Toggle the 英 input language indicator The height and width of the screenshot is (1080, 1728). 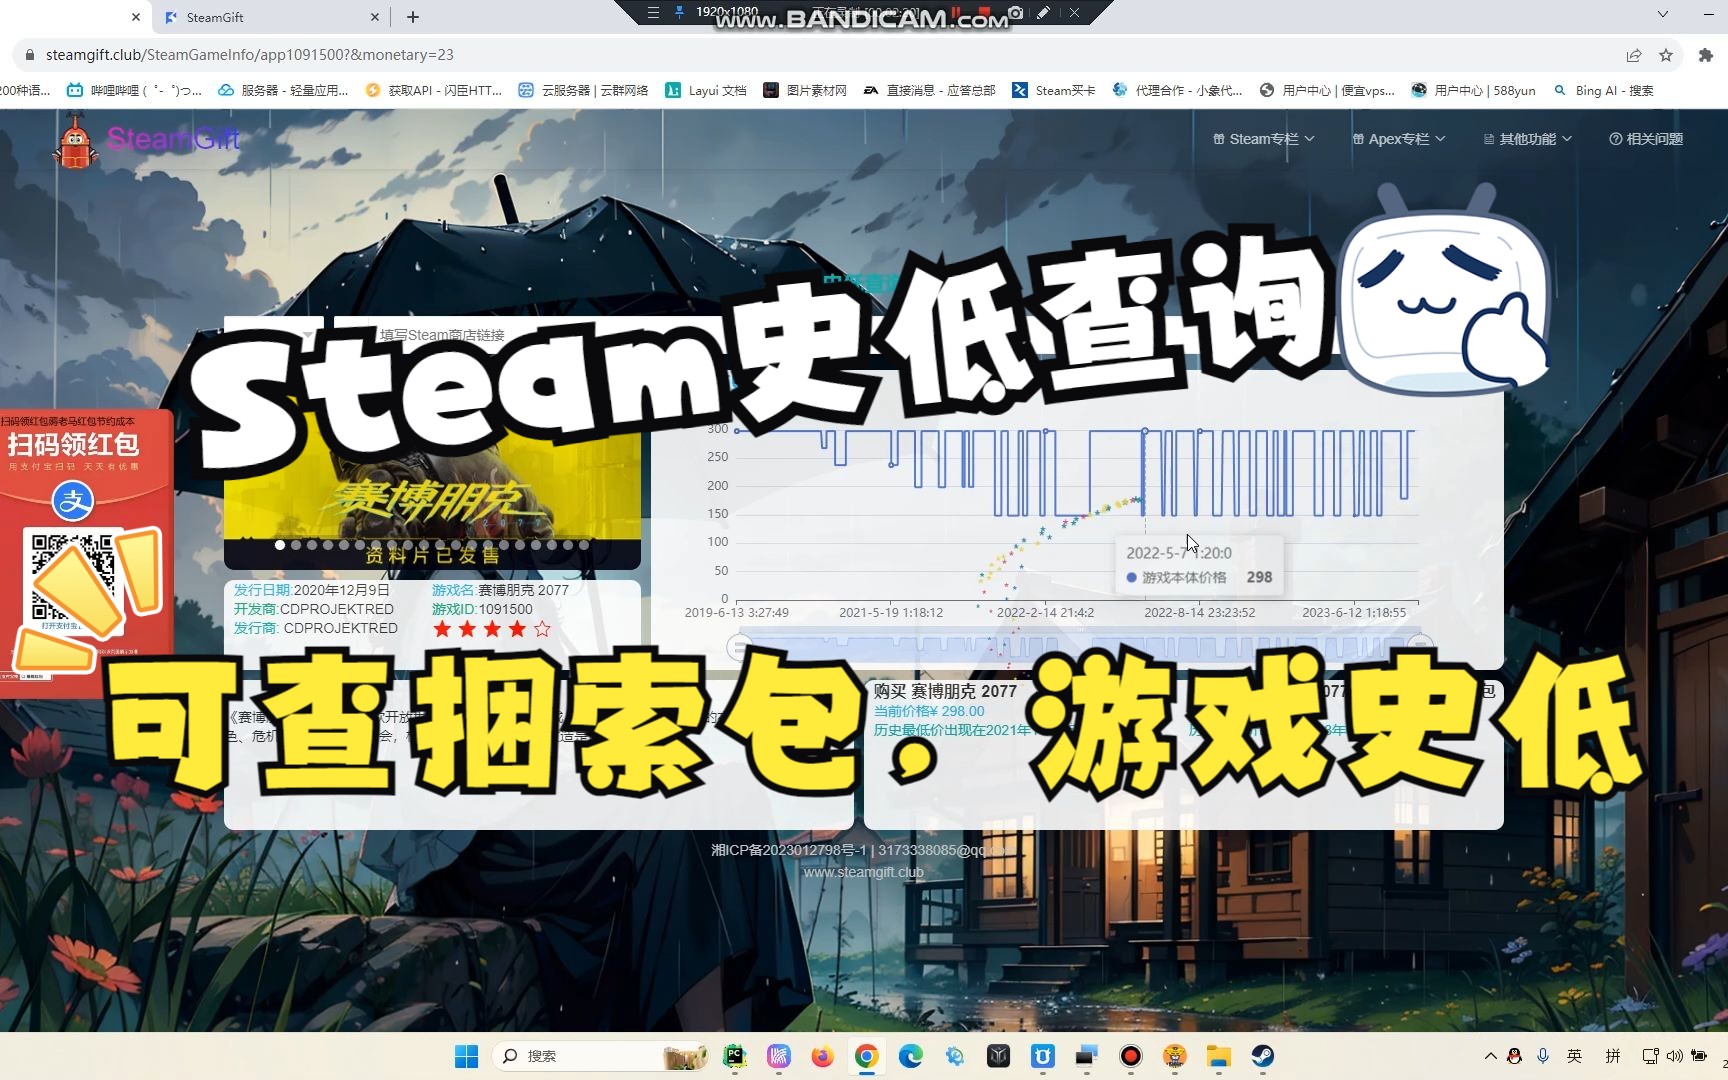(1575, 1056)
